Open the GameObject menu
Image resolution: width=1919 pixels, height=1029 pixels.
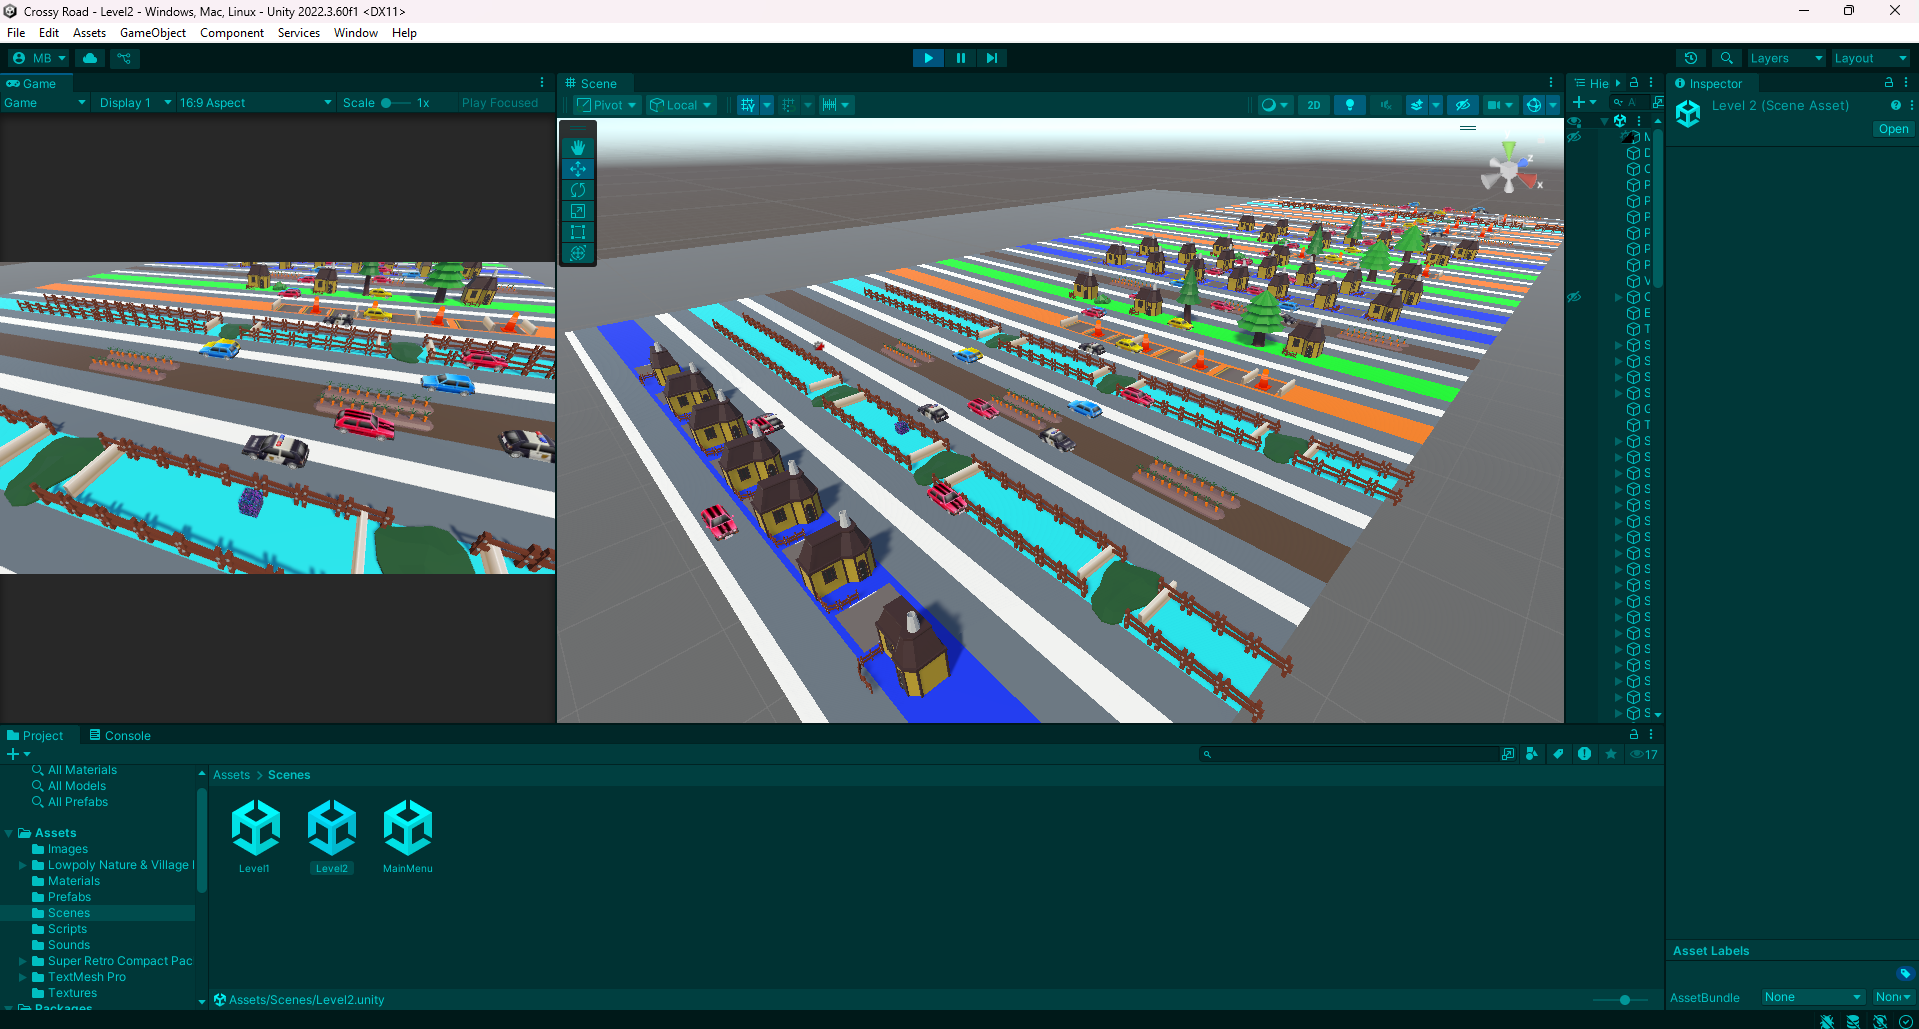[153, 33]
